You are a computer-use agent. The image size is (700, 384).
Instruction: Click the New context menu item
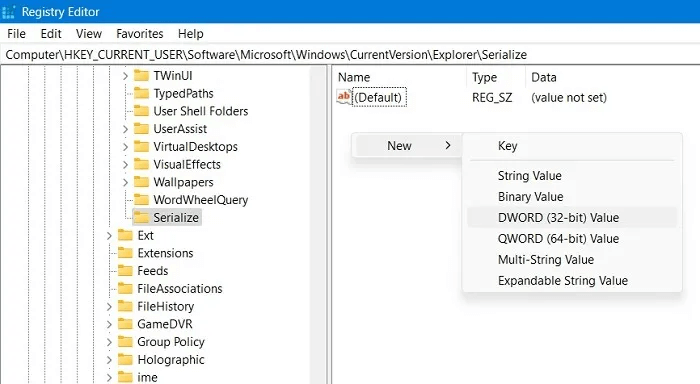pos(407,146)
